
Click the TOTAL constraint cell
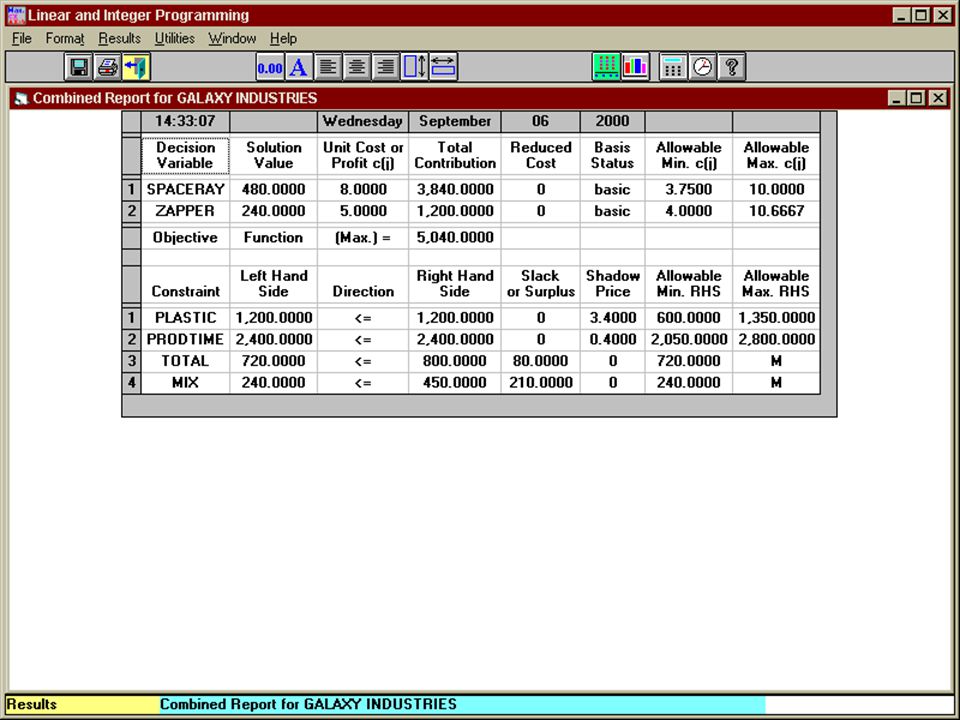pyautogui.click(x=185, y=361)
